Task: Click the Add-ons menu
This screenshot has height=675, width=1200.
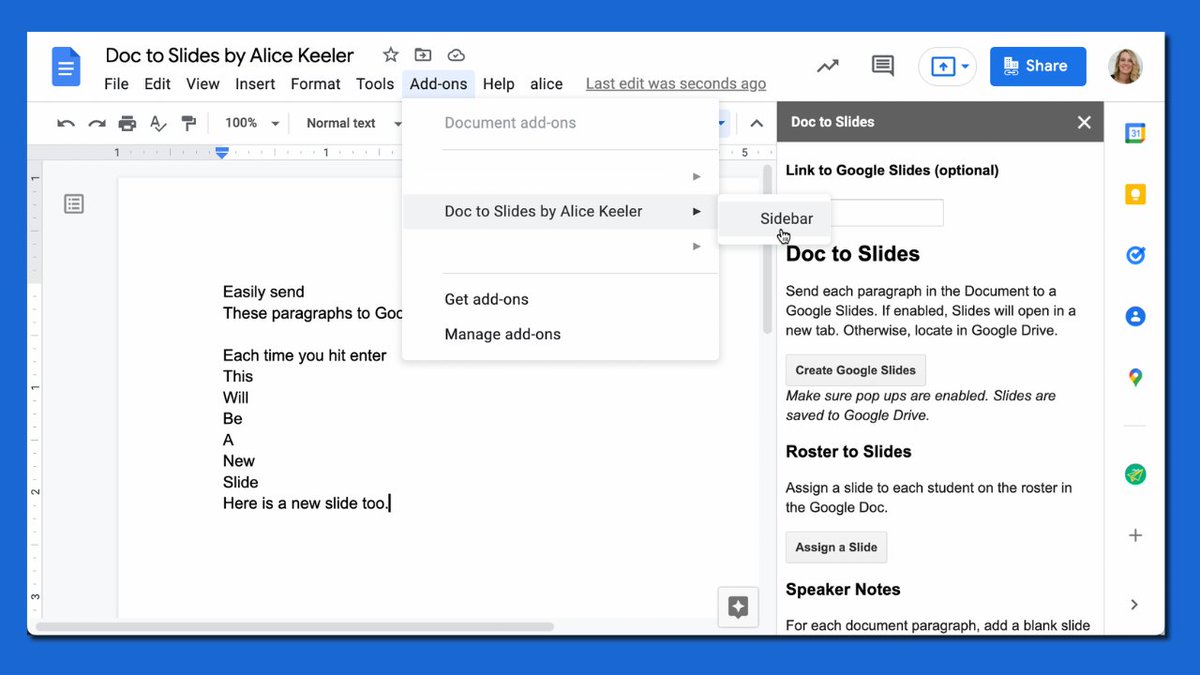Action: pos(438,84)
